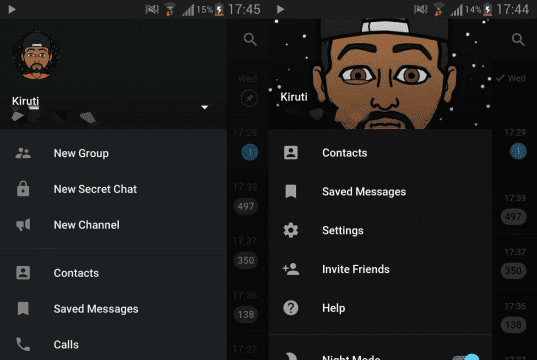The image size is (537, 360).
Task: Click the megaphone New Channel icon
Action: 23,225
